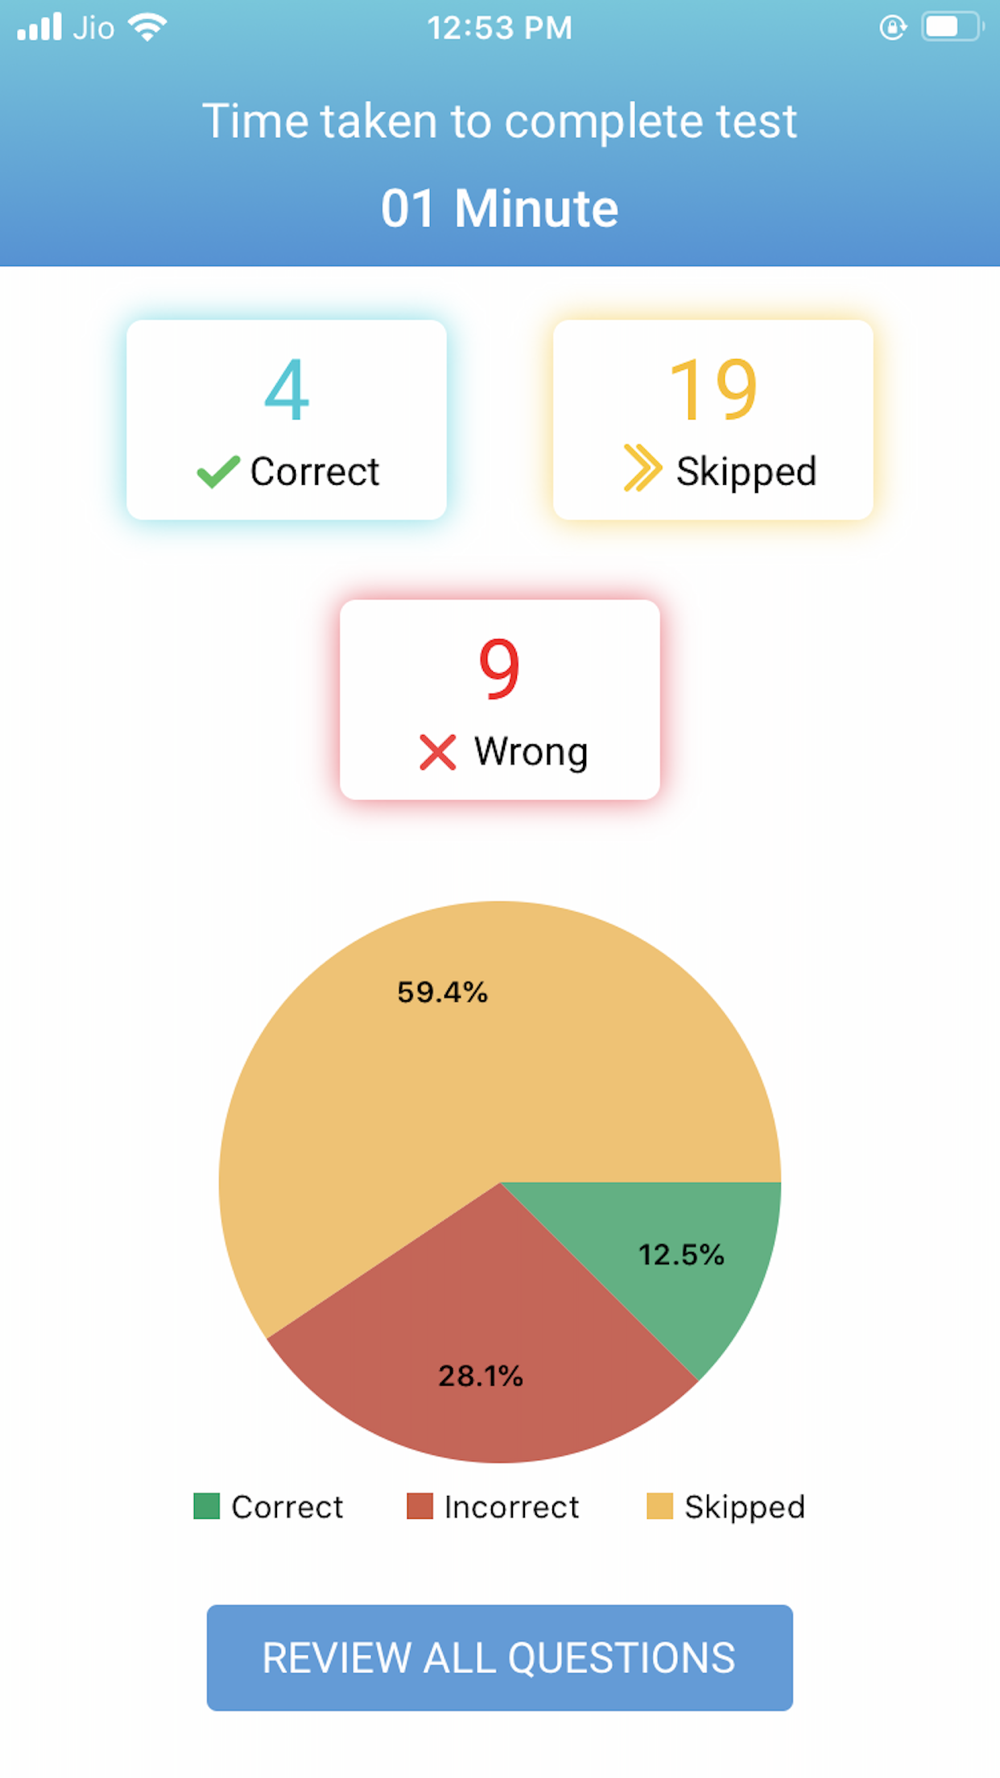Image resolution: width=1000 pixels, height=1778 pixels.
Task: Tap the yellow double-chevron Skipped icon
Action: (x=642, y=468)
